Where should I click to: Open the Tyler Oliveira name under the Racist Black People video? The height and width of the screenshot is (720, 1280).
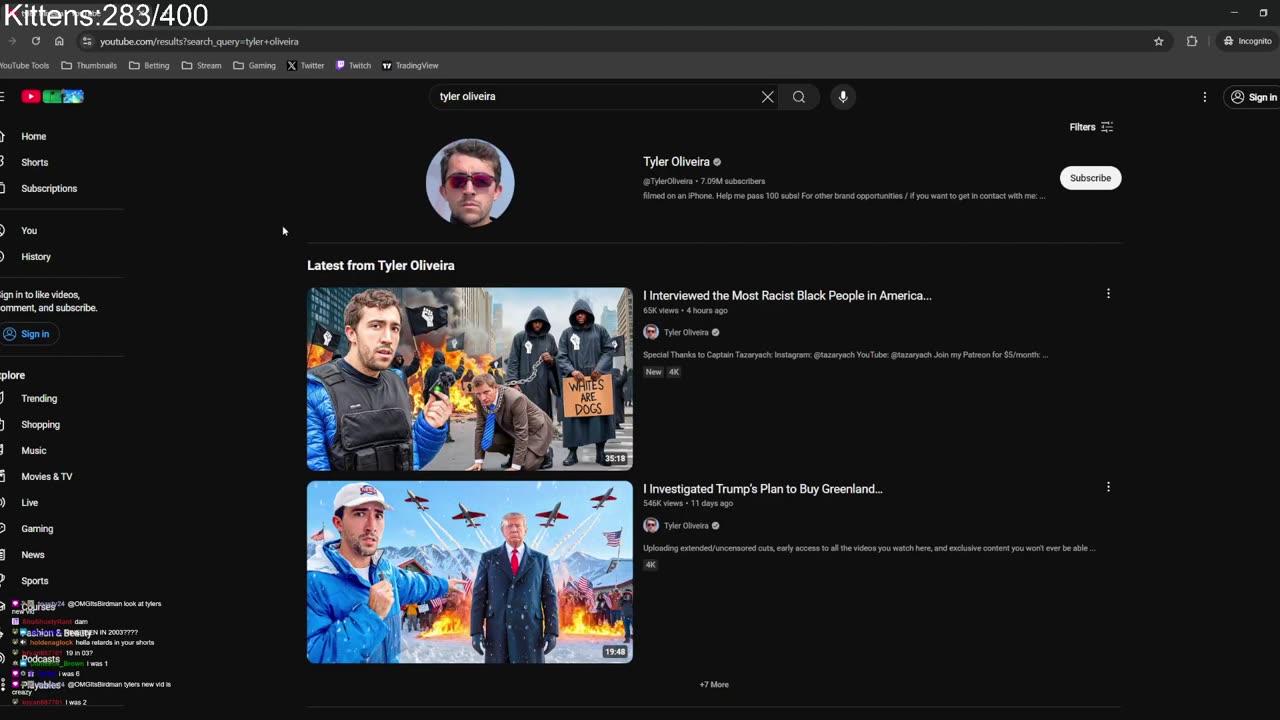pyautogui.click(x=686, y=332)
